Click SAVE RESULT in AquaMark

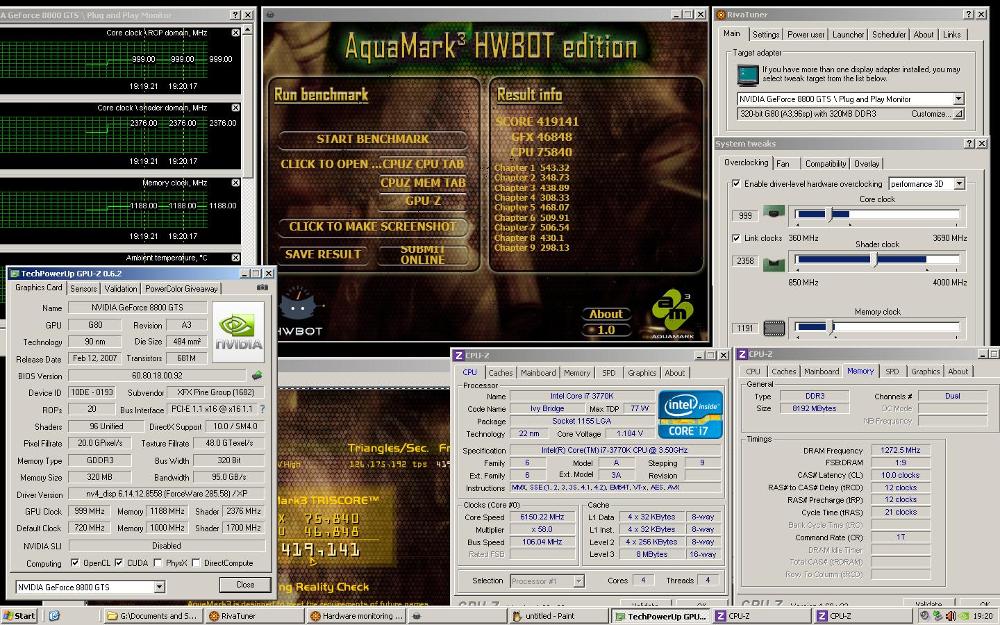click(x=323, y=254)
